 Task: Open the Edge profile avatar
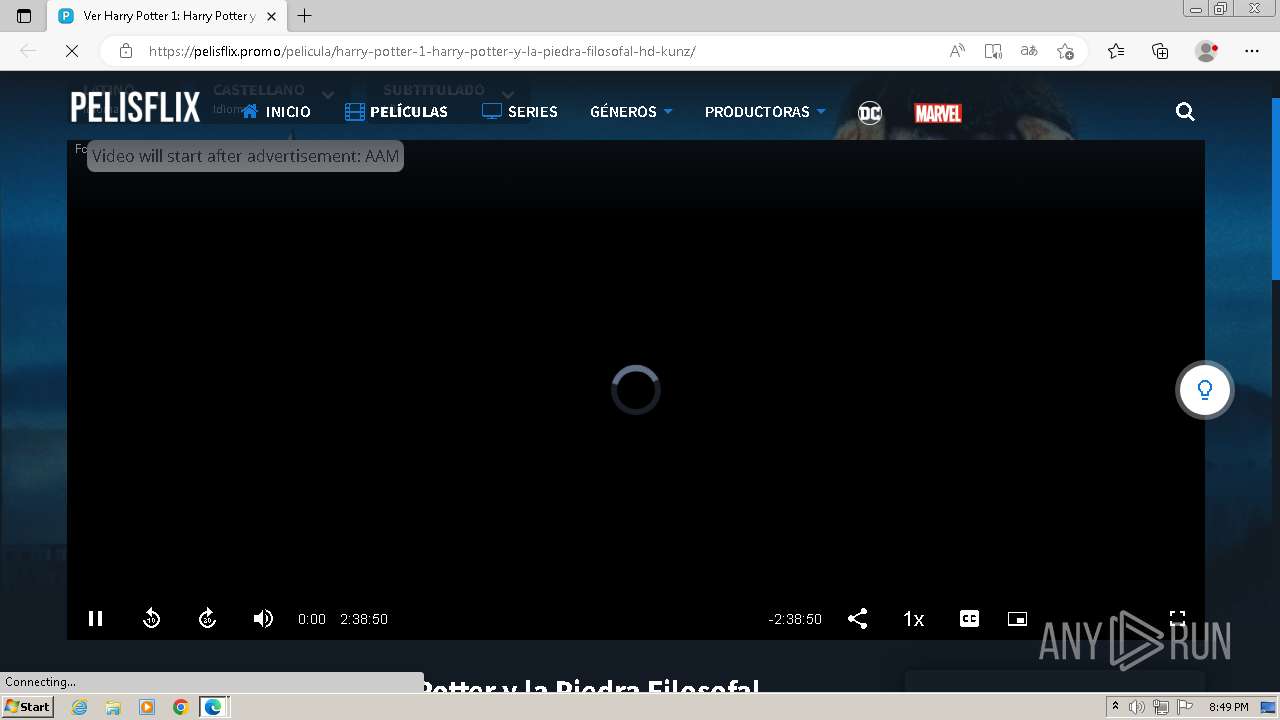(x=1207, y=51)
